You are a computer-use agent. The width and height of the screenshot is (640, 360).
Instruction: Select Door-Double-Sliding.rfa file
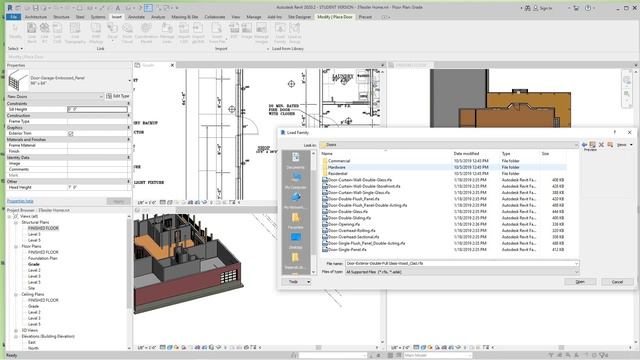[x=349, y=218]
